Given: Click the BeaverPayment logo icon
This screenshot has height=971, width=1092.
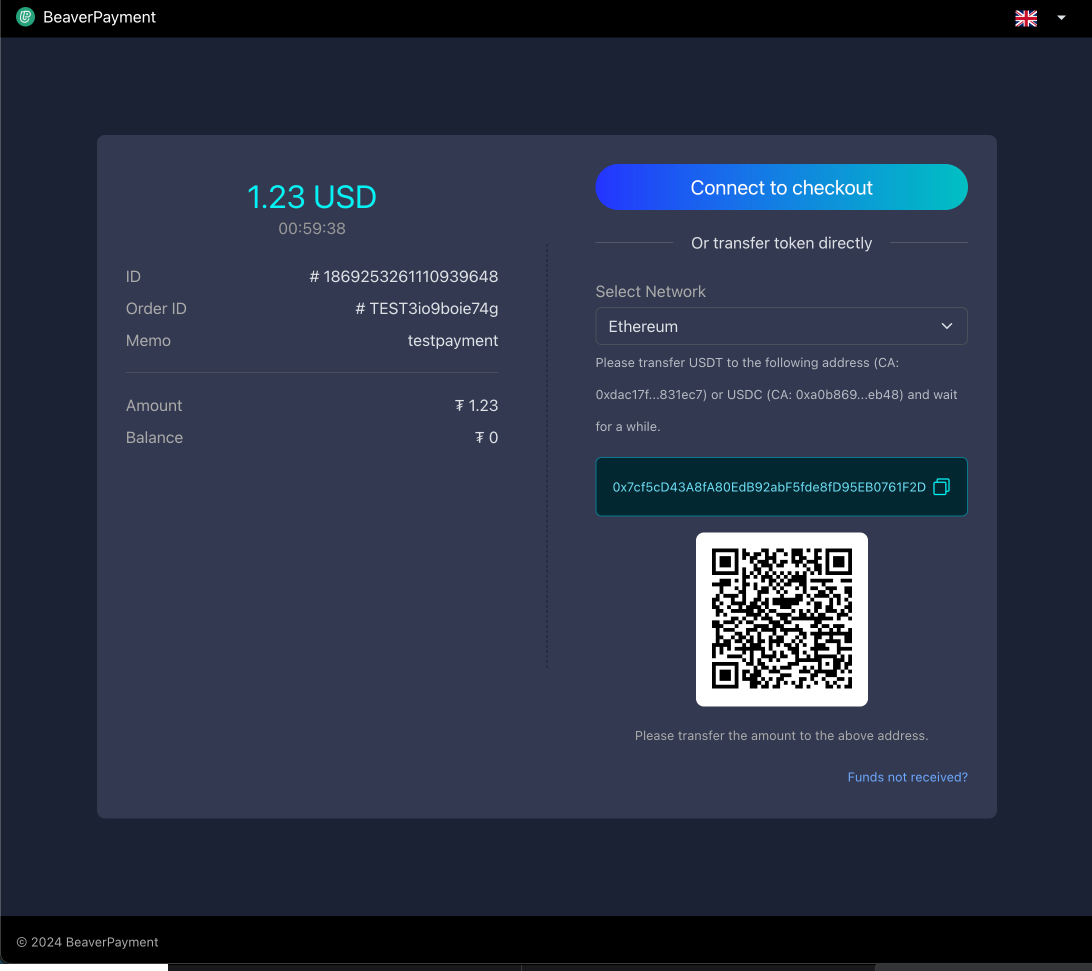Looking at the screenshot, I should pyautogui.click(x=25, y=17).
